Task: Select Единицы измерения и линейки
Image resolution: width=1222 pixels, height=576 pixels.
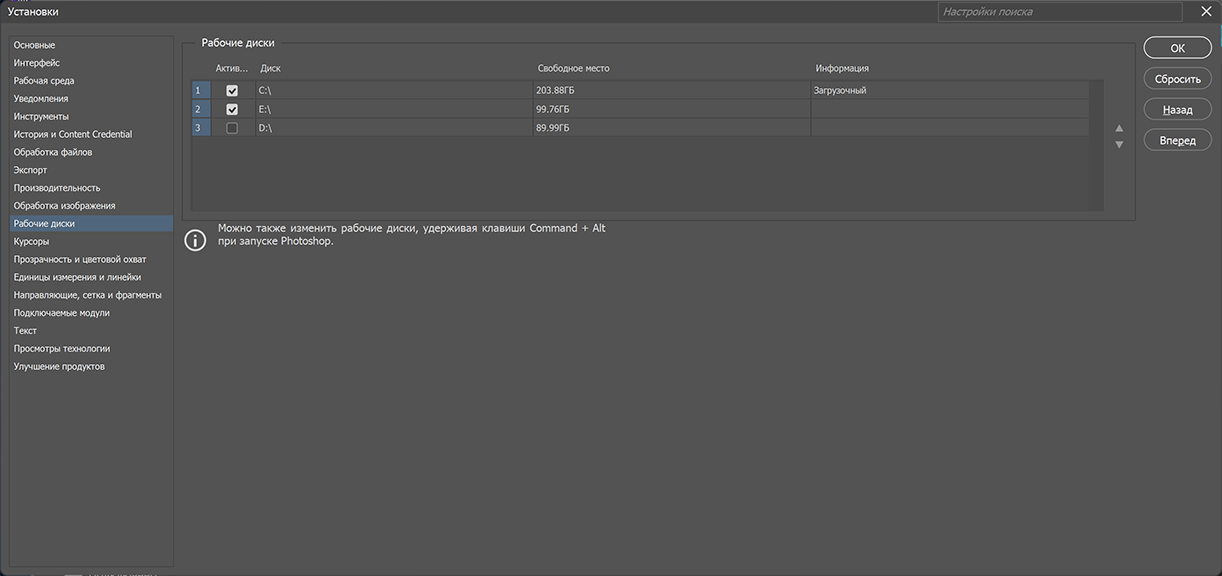Action: pyautogui.click(x=77, y=277)
